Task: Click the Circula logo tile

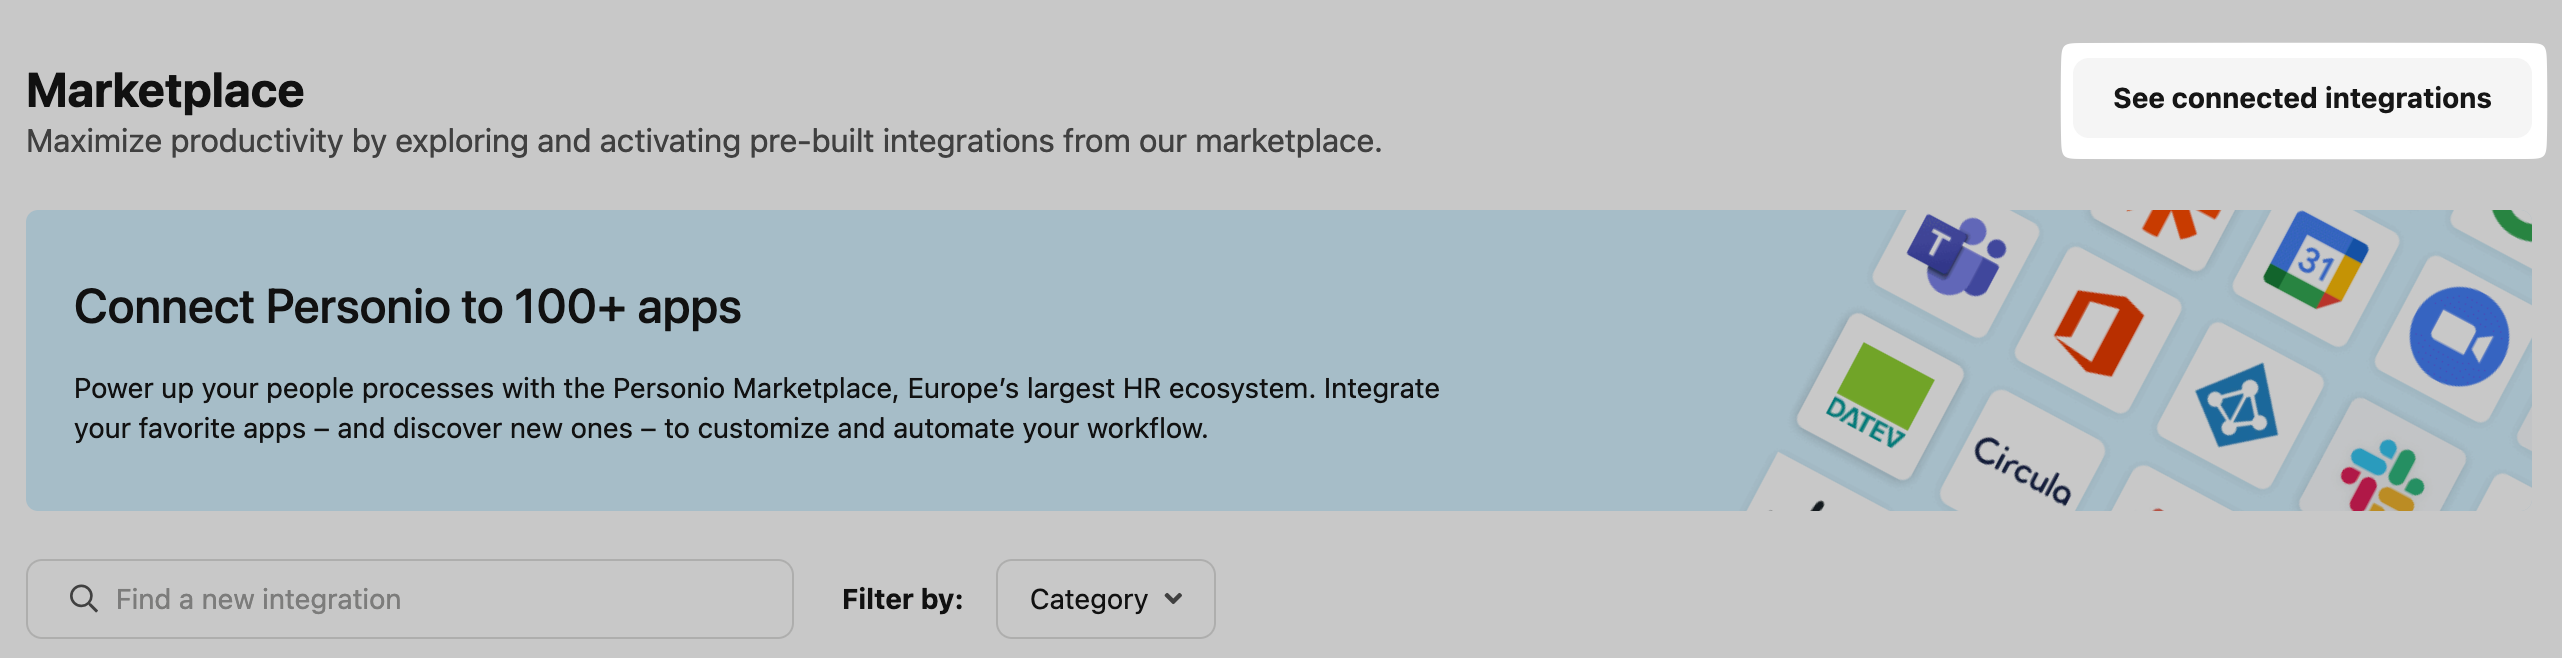Action: tap(2022, 468)
